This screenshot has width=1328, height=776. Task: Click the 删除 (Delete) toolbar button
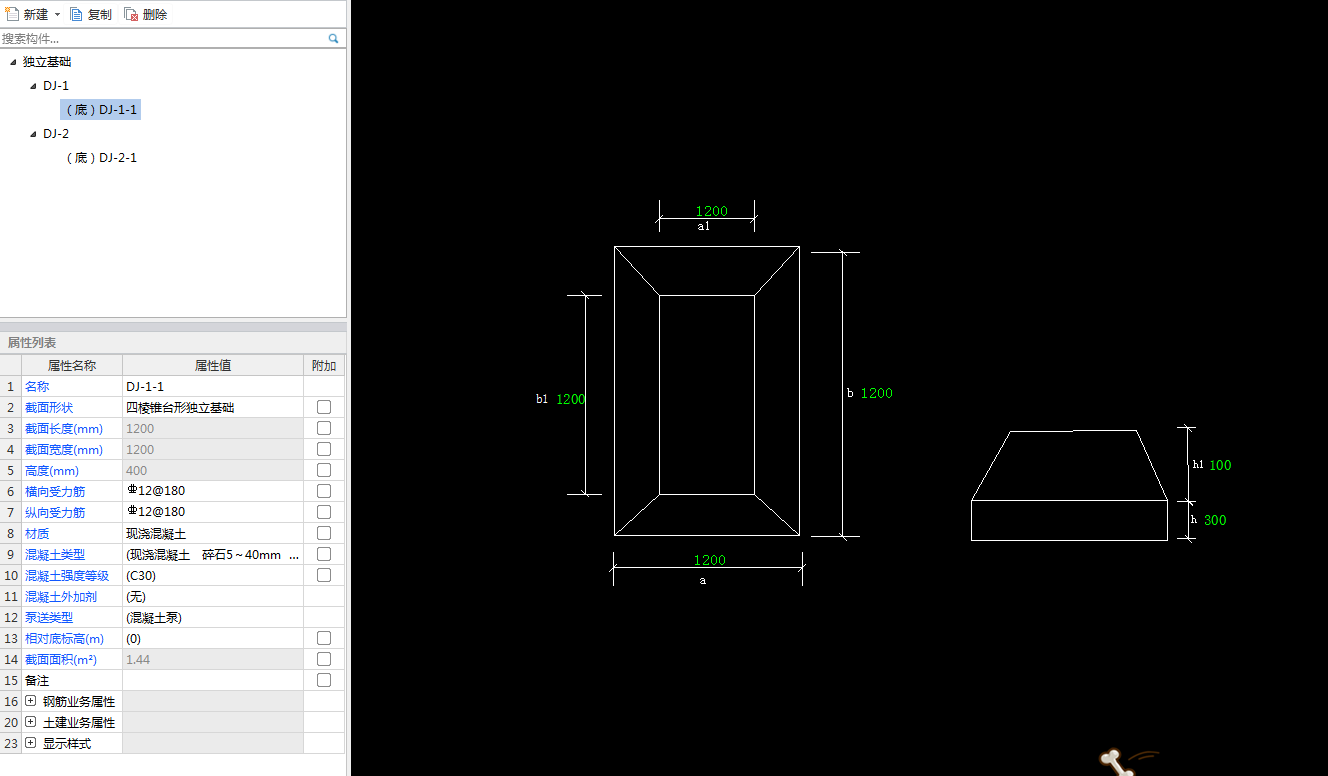(146, 14)
